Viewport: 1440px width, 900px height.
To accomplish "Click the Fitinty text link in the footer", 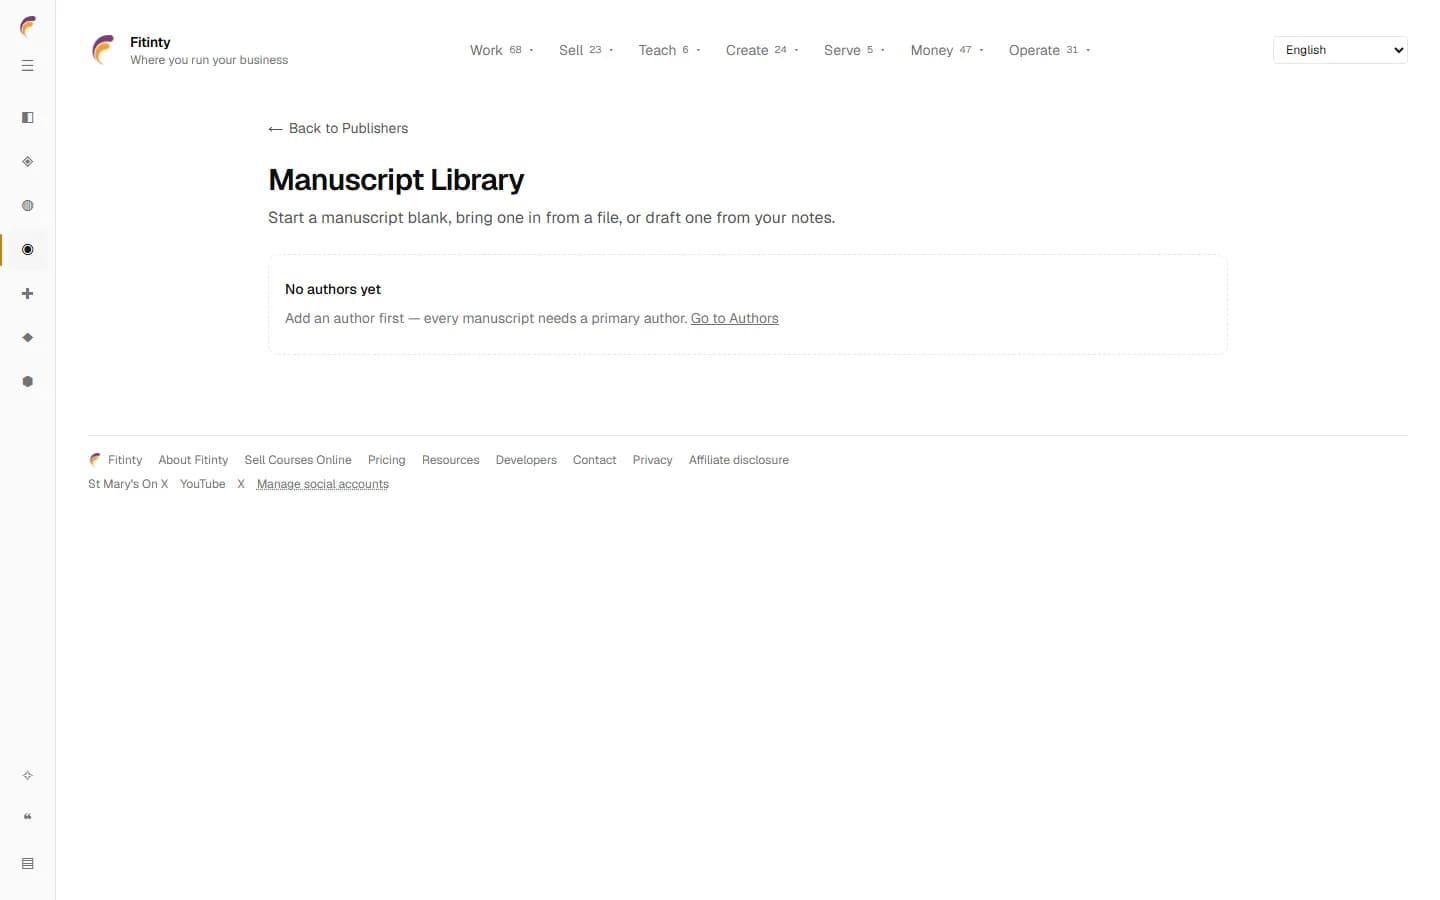I will 125,460.
